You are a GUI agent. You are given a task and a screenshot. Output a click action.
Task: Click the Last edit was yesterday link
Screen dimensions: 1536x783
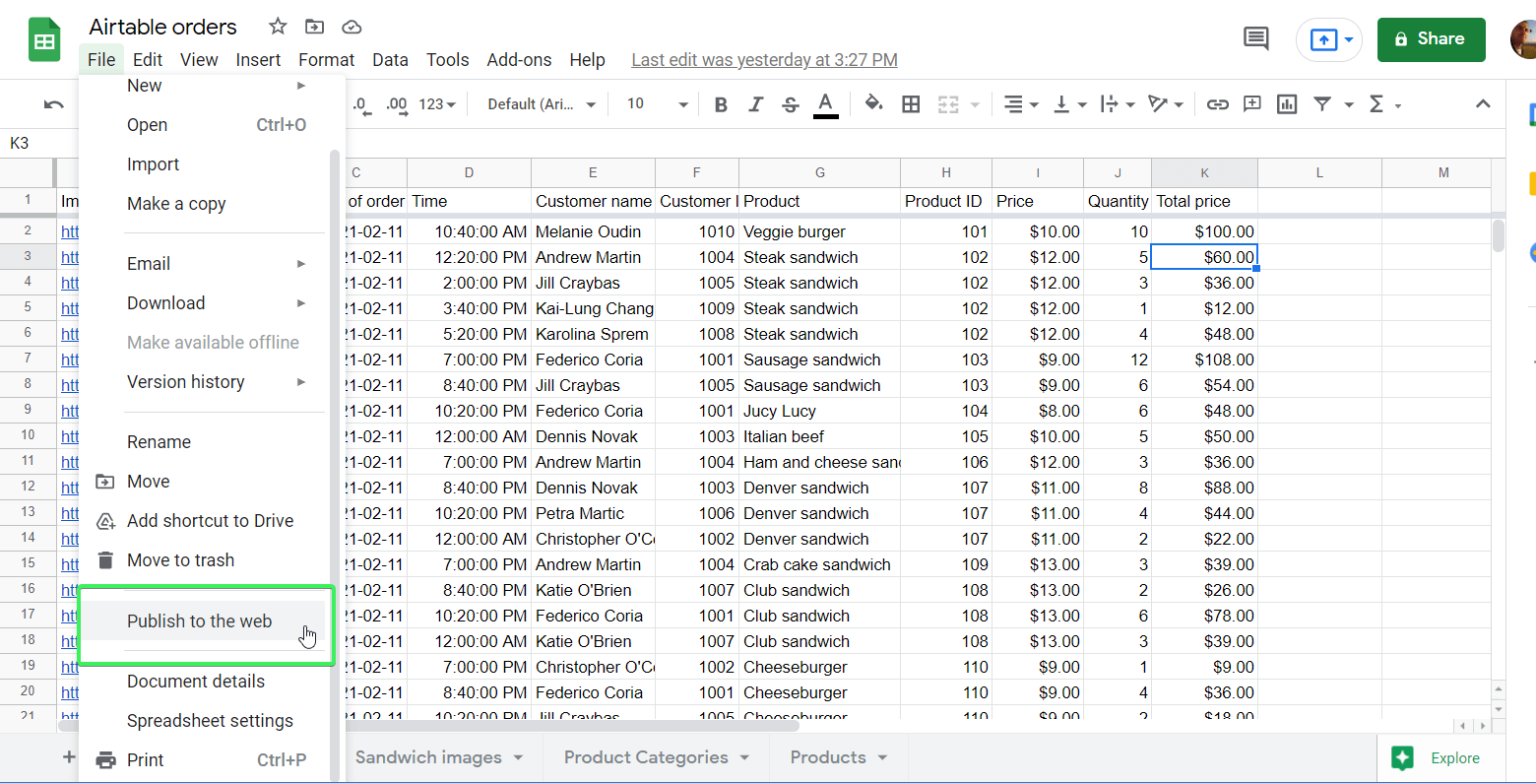763,60
